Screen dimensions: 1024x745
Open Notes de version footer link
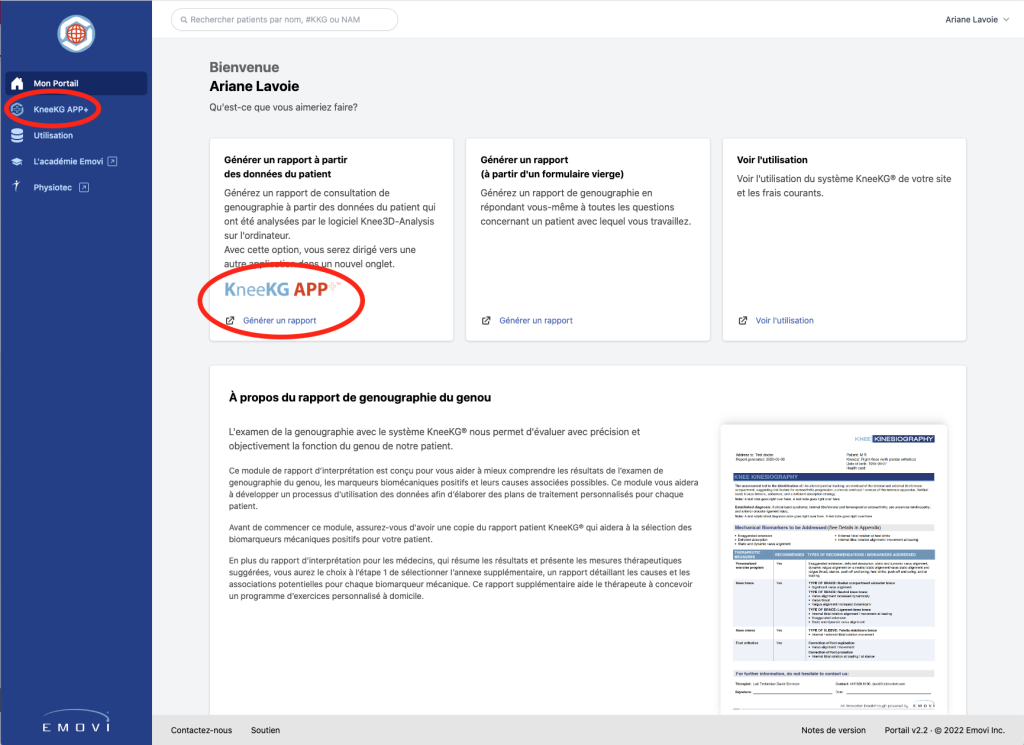pos(833,730)
